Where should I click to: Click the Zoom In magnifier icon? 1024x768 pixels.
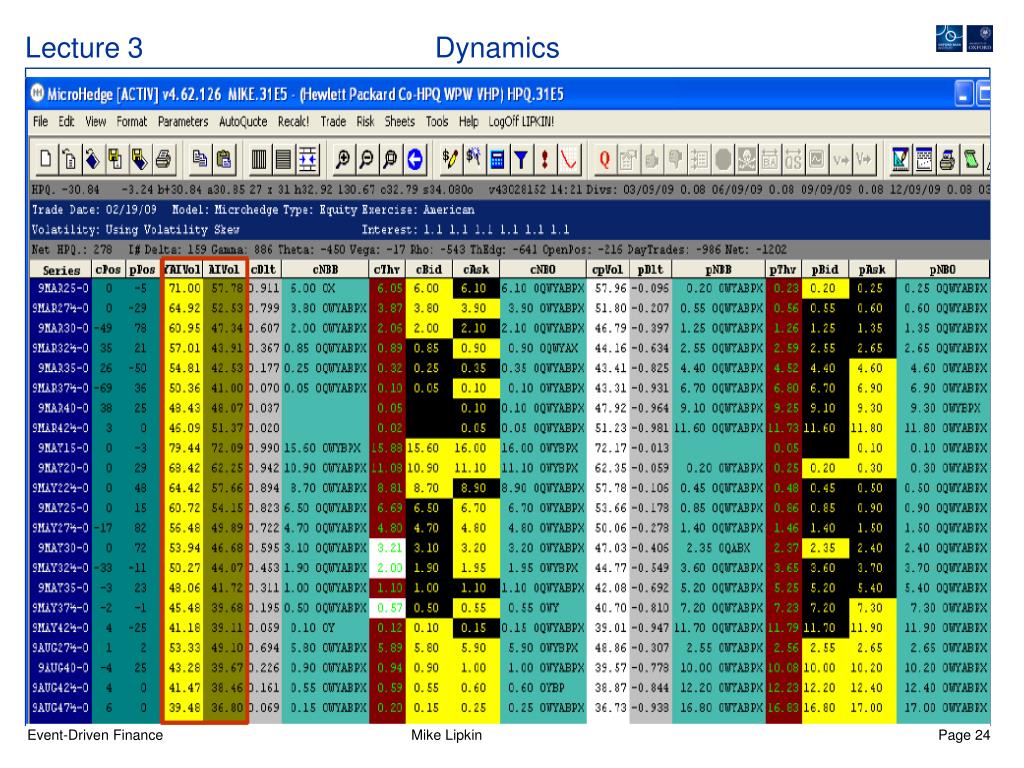pyautogui.click(x=342, y=159)
